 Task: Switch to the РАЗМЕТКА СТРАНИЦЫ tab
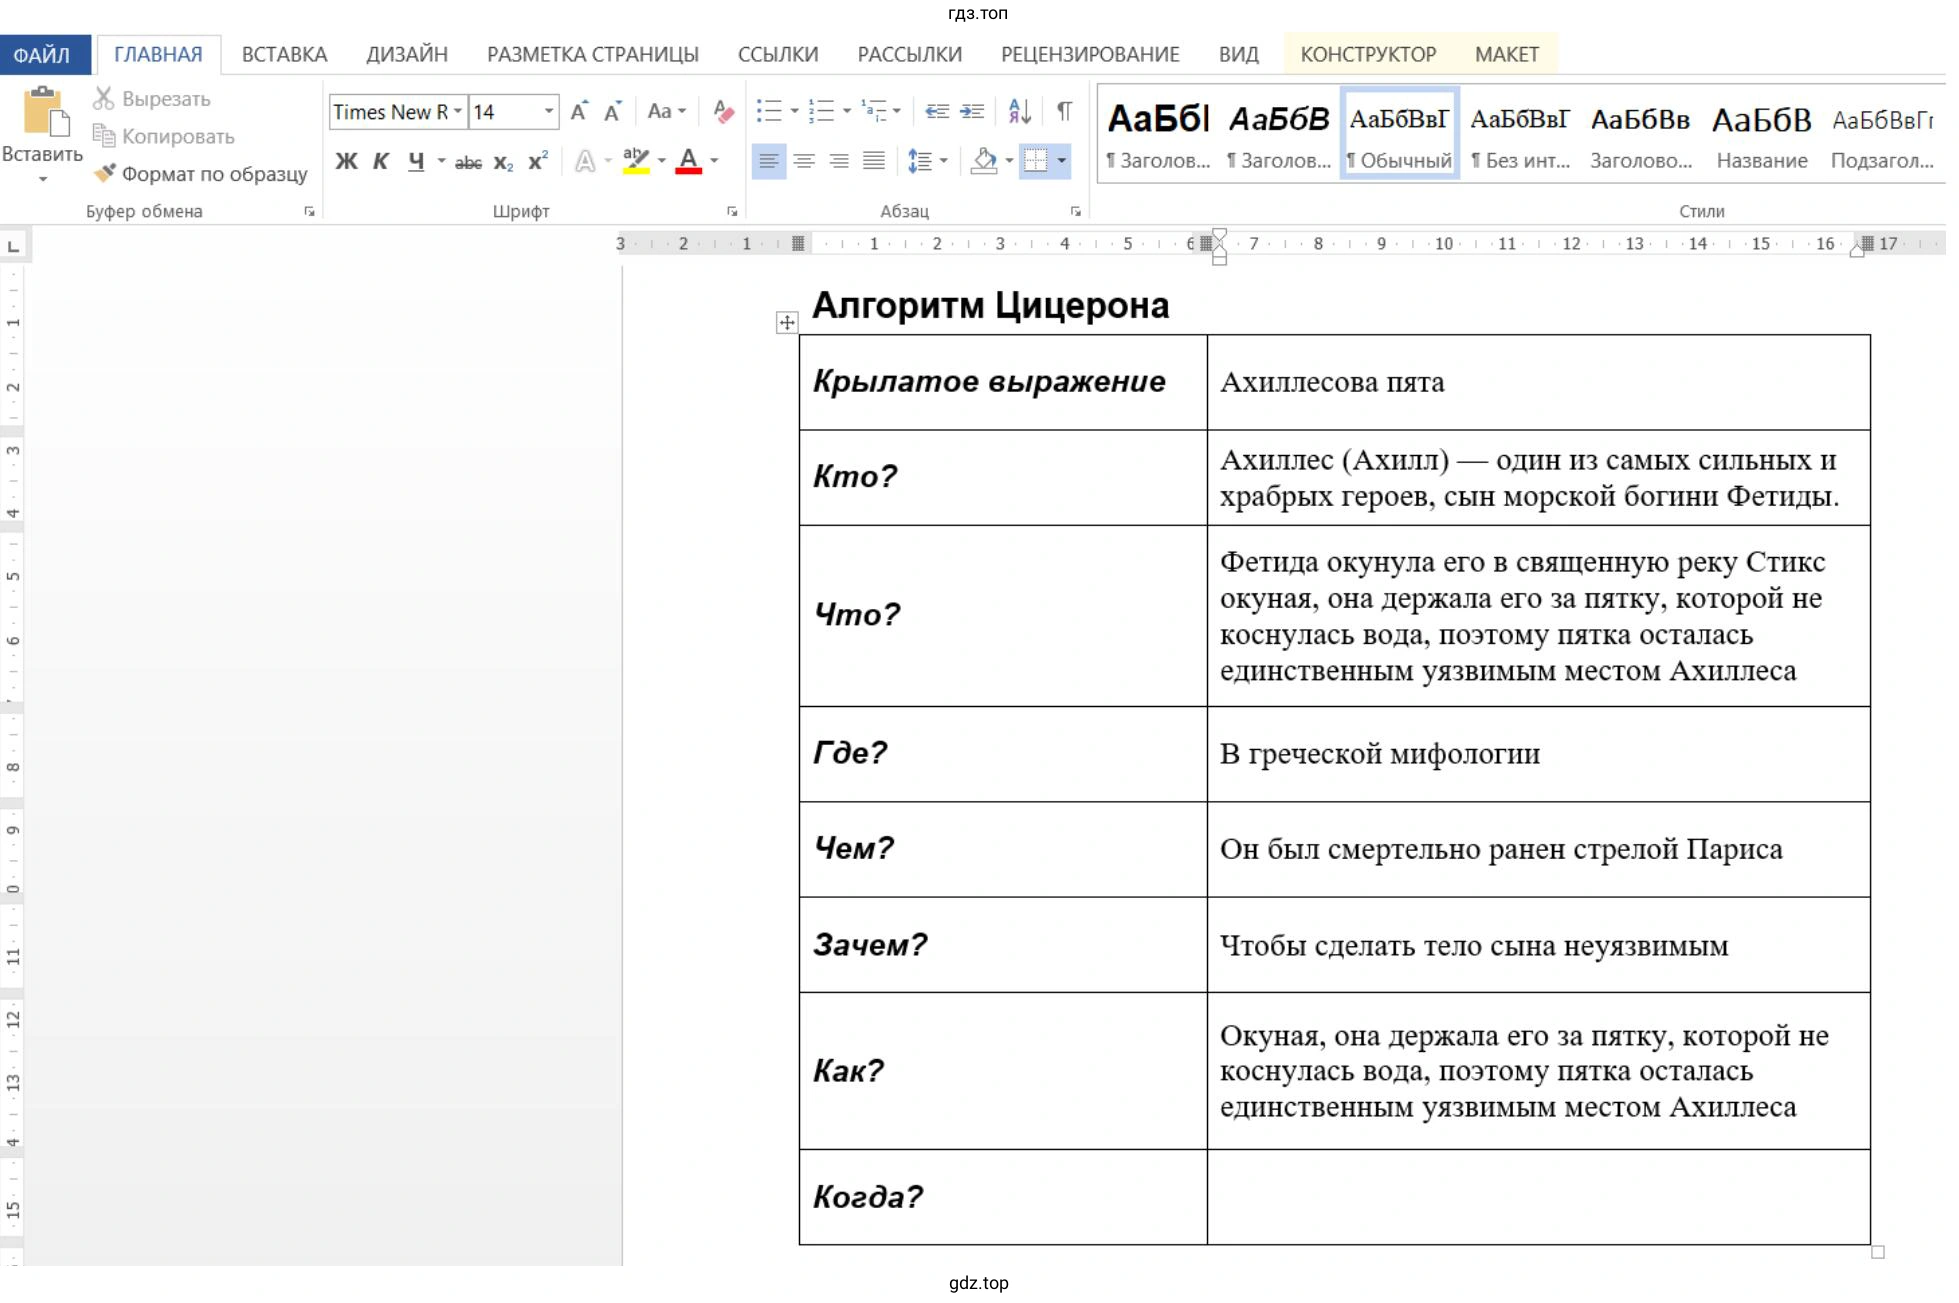coord(593,55)
